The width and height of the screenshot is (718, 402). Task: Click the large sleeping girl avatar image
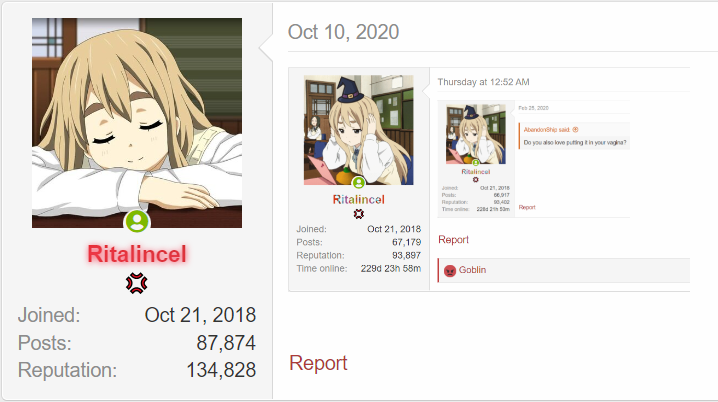pyautogui.click(x=137, y=123)
